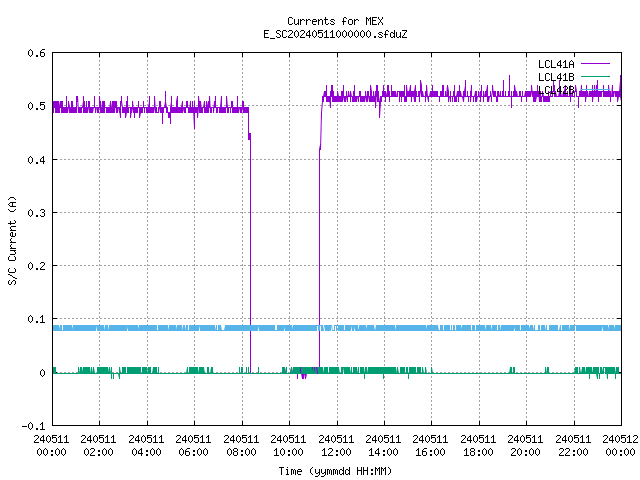The height and width of the screenshot is (480, 640).
Task: Click the y-axis tick label 0.4
Action: [x=37, y=160]
